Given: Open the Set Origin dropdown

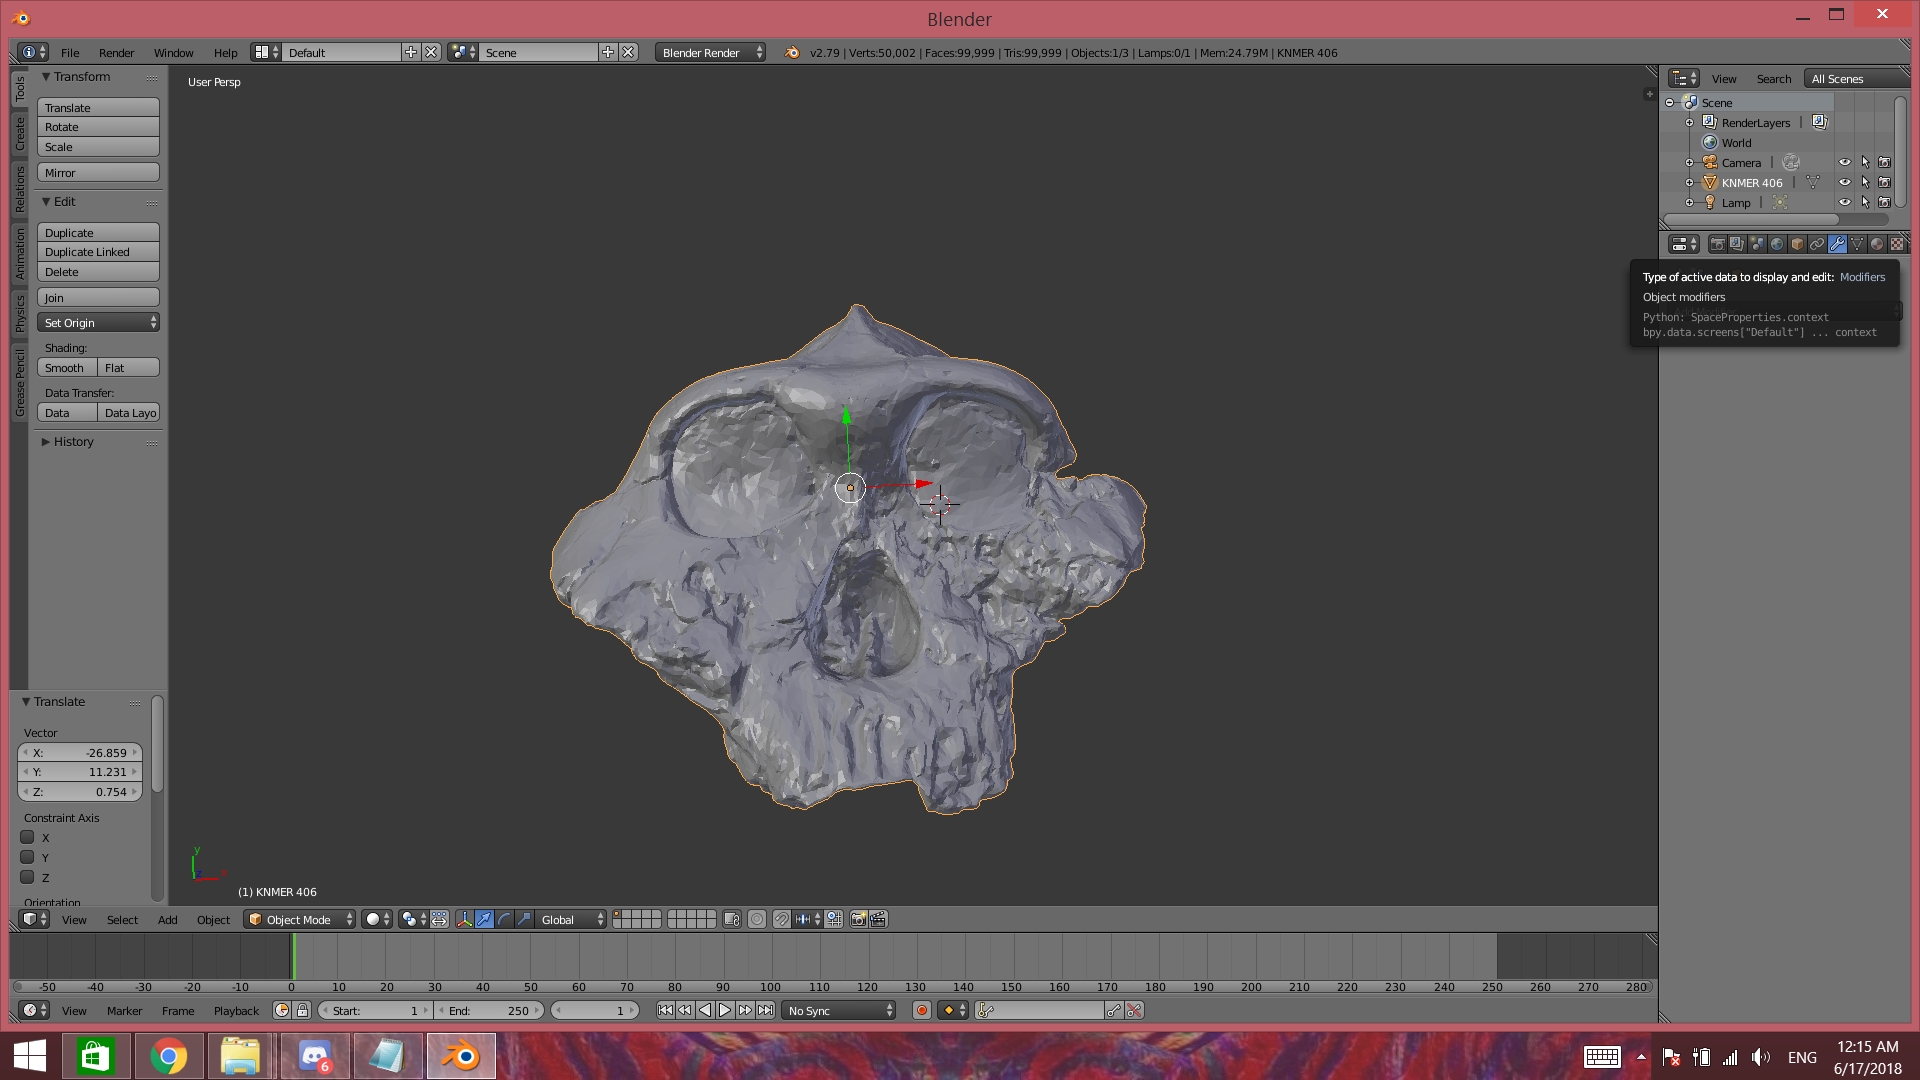Looking at the screenshot, I should (x=98, y=322).
